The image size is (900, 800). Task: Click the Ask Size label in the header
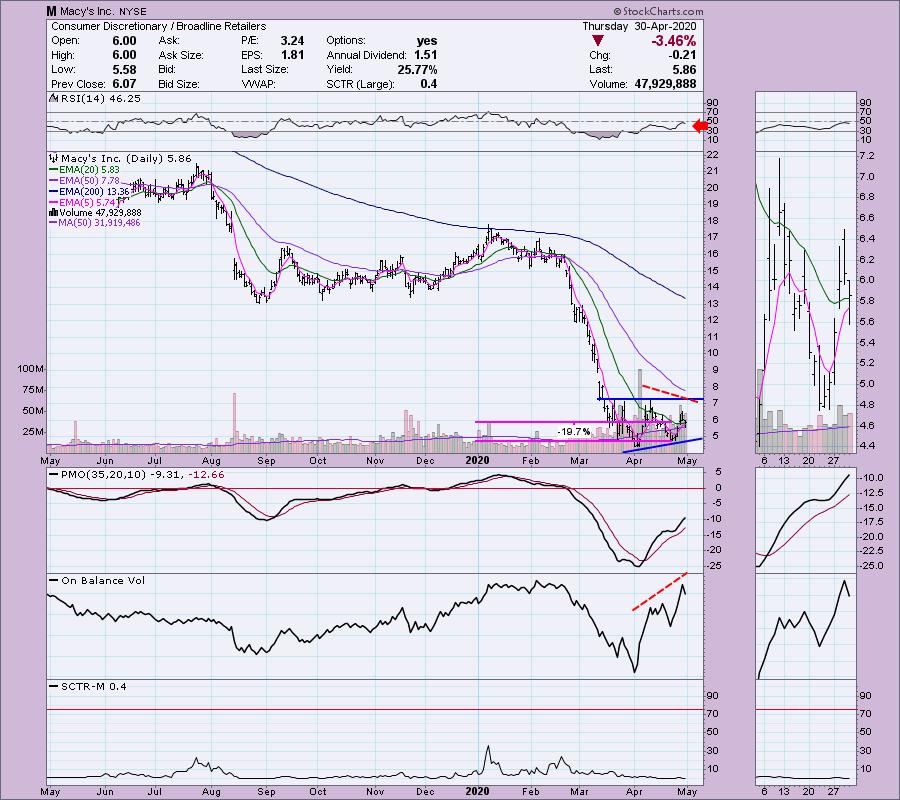point(180,55)
